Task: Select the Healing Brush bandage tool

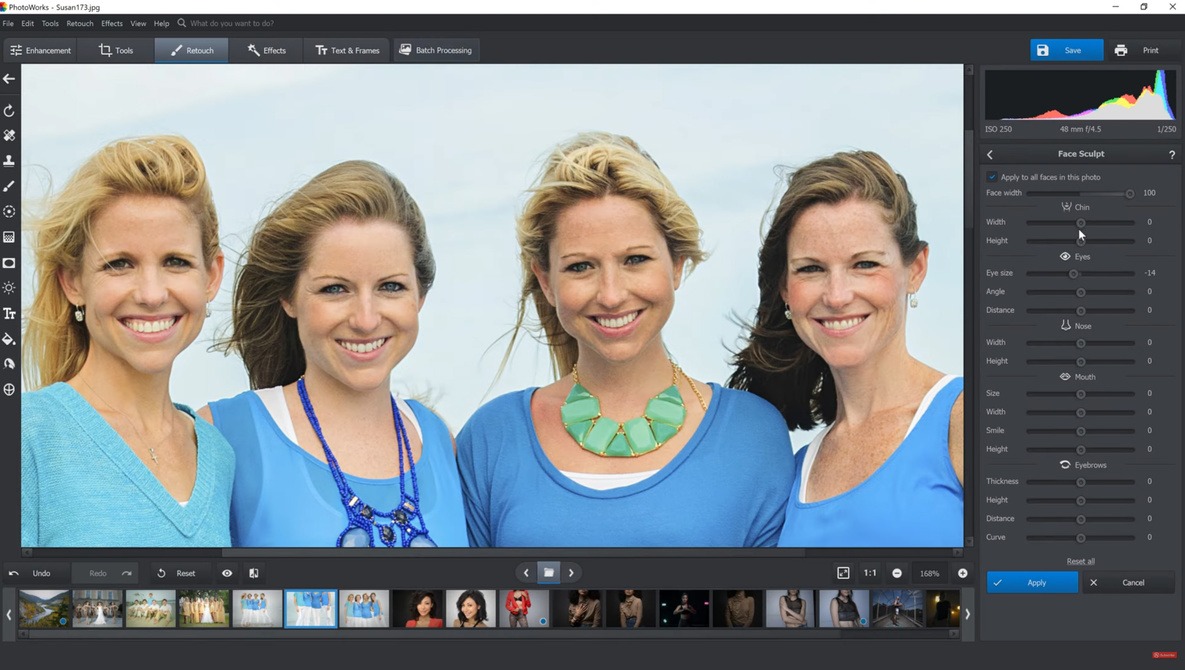Action: [x=9, y=135]
